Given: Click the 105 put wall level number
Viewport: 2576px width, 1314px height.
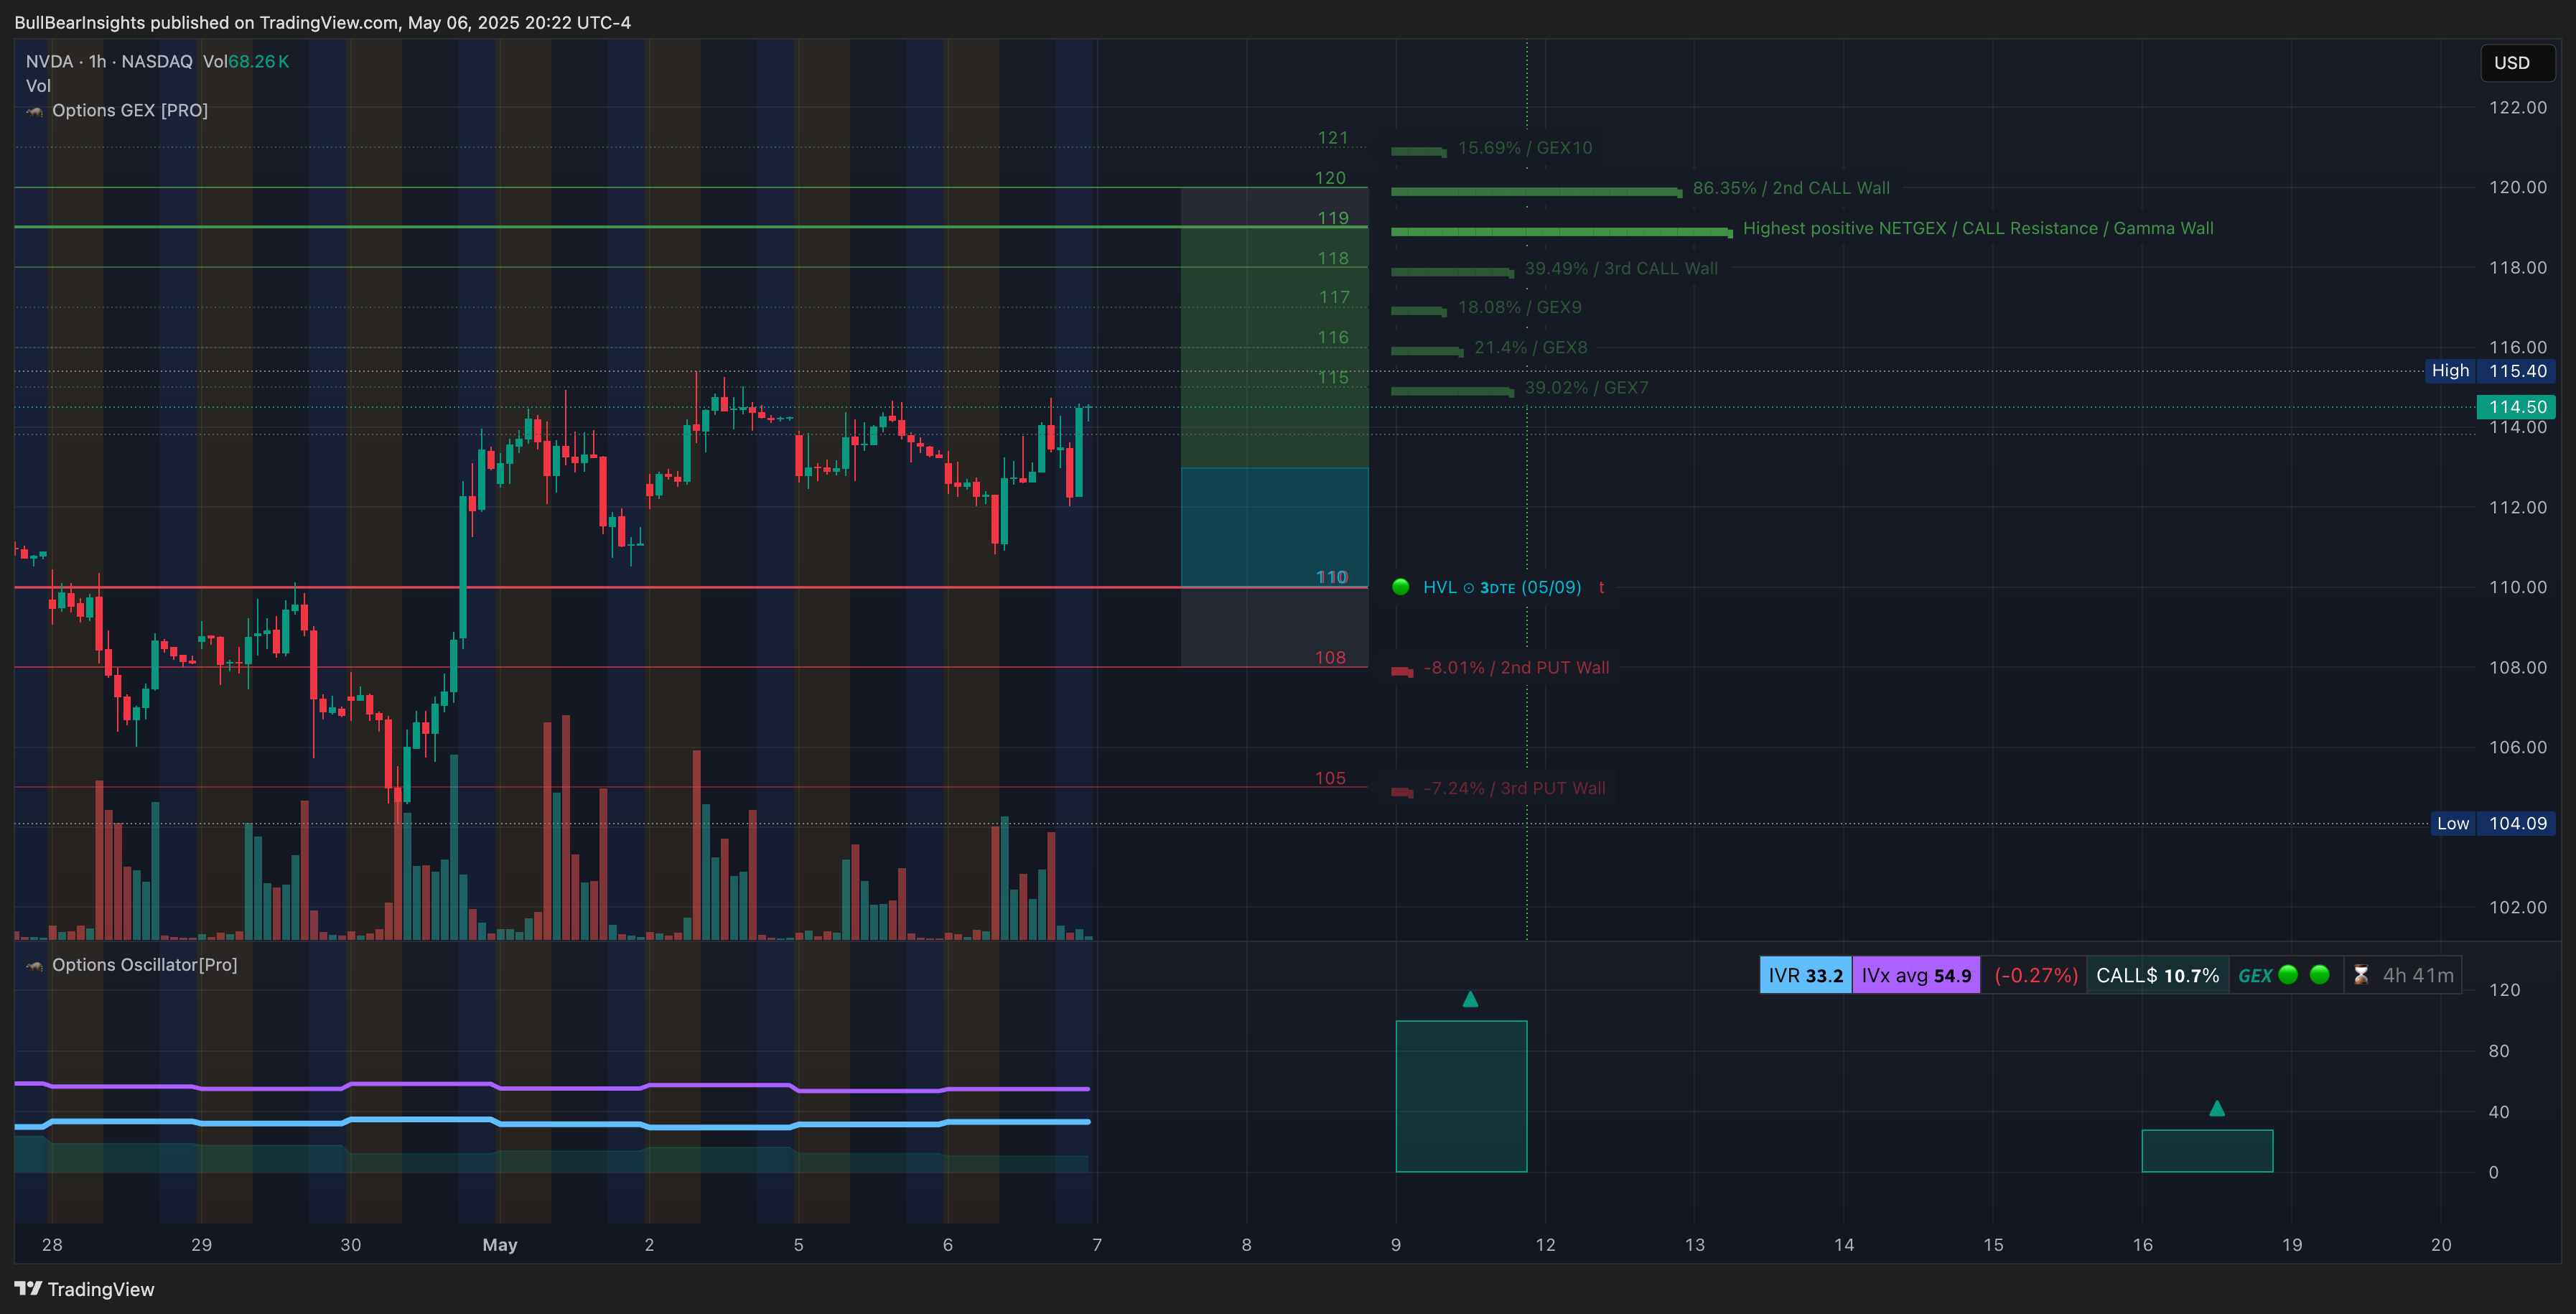Looking at the screenshot, I should (1330, 778).
